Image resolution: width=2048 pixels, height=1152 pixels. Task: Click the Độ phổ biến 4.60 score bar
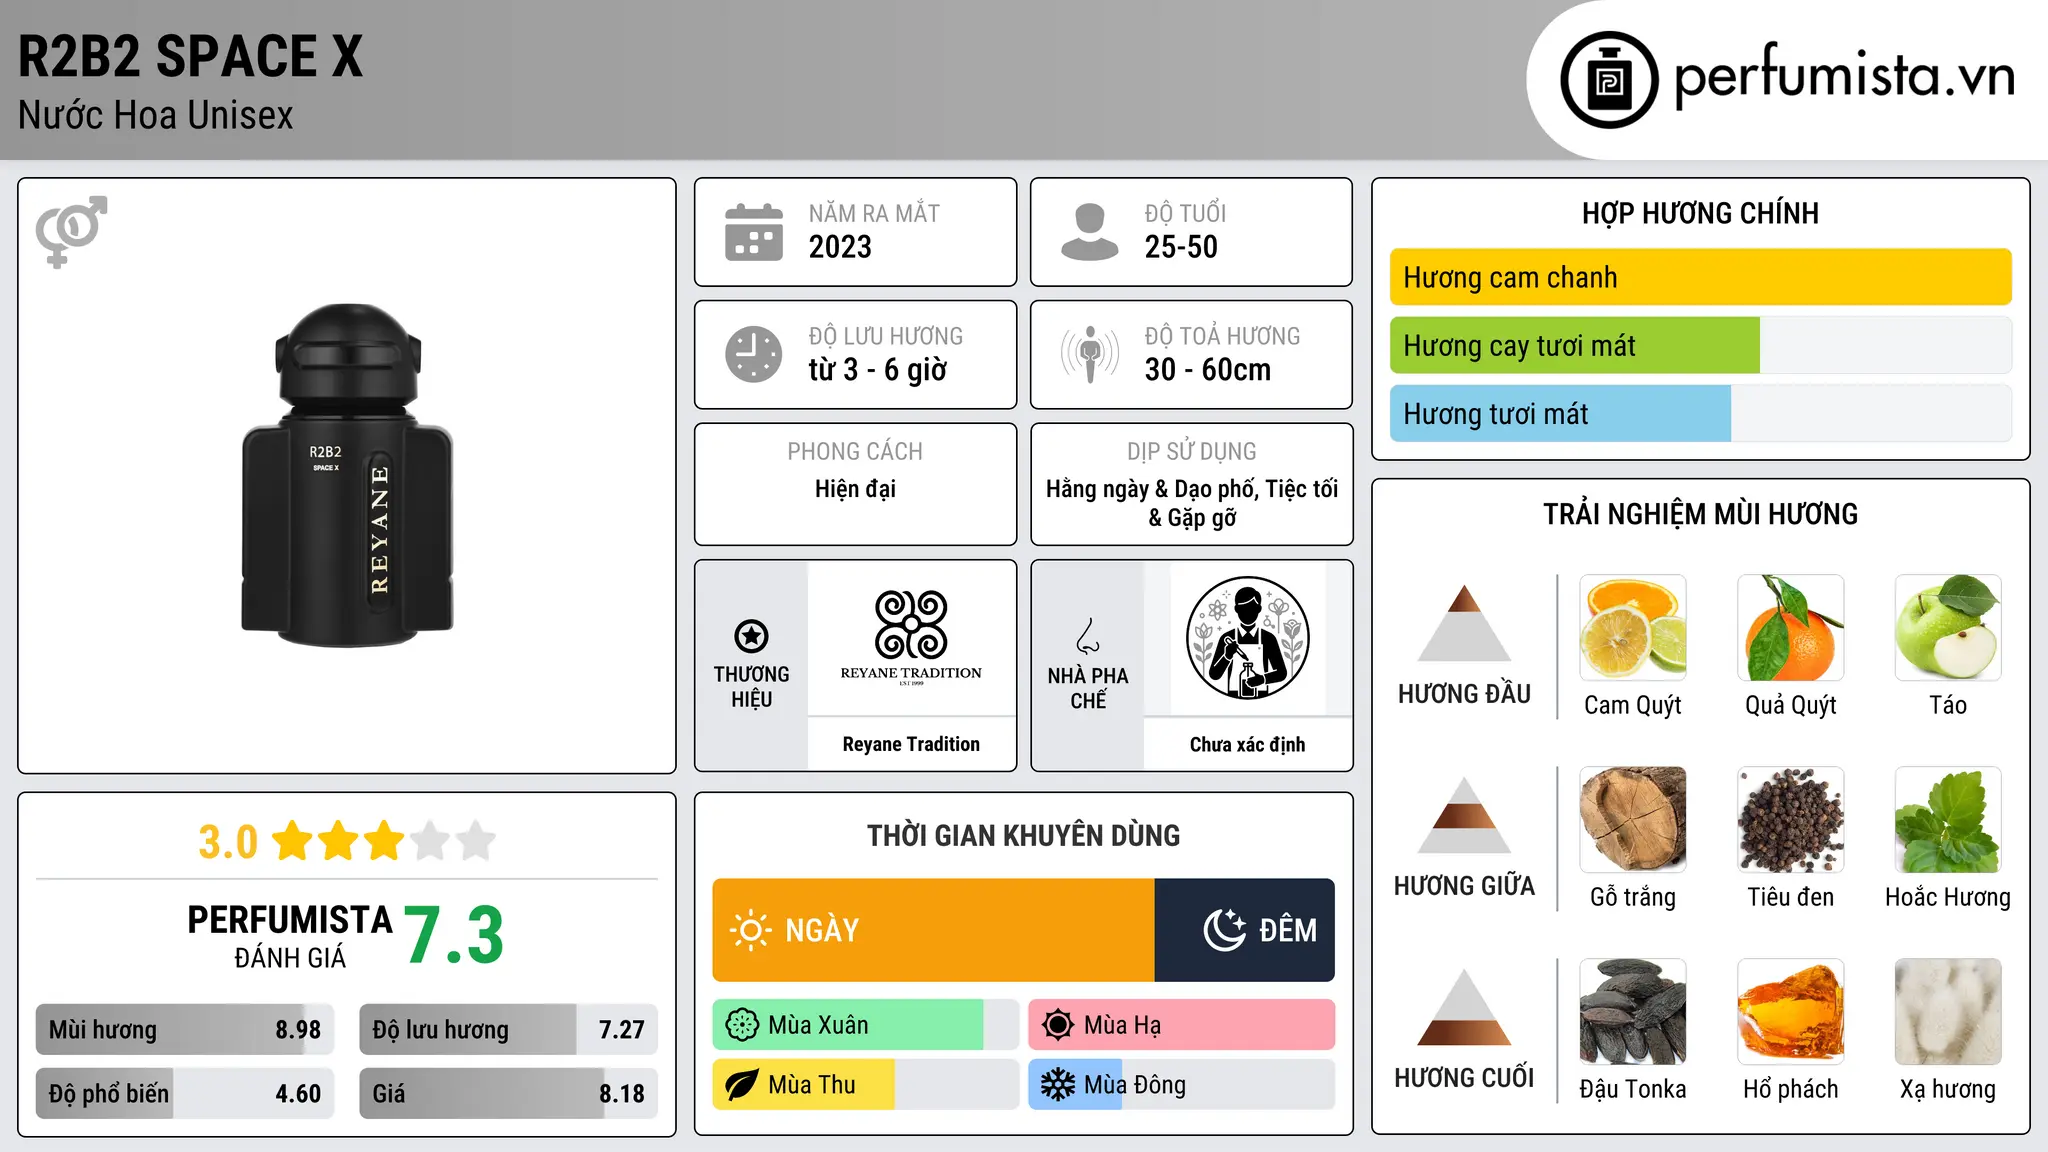click(x=185, y=1093)
